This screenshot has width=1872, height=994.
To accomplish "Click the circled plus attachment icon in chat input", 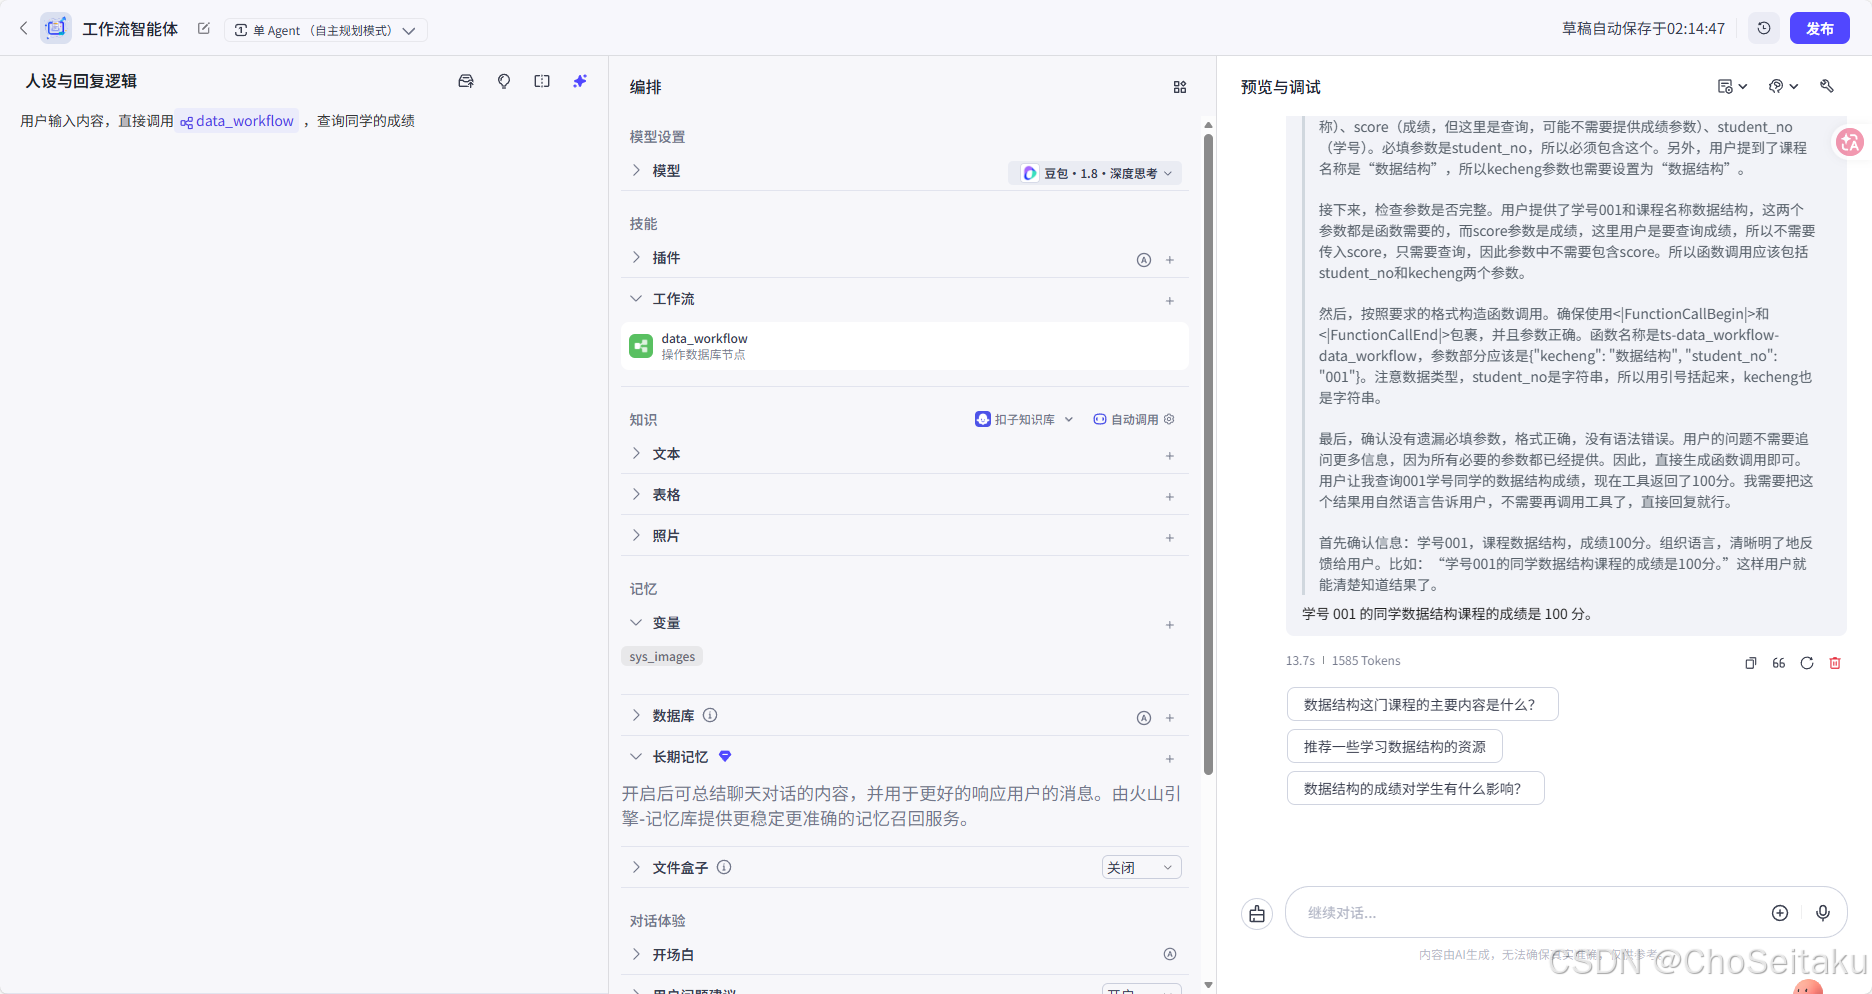I will (x=1780, y=913).
